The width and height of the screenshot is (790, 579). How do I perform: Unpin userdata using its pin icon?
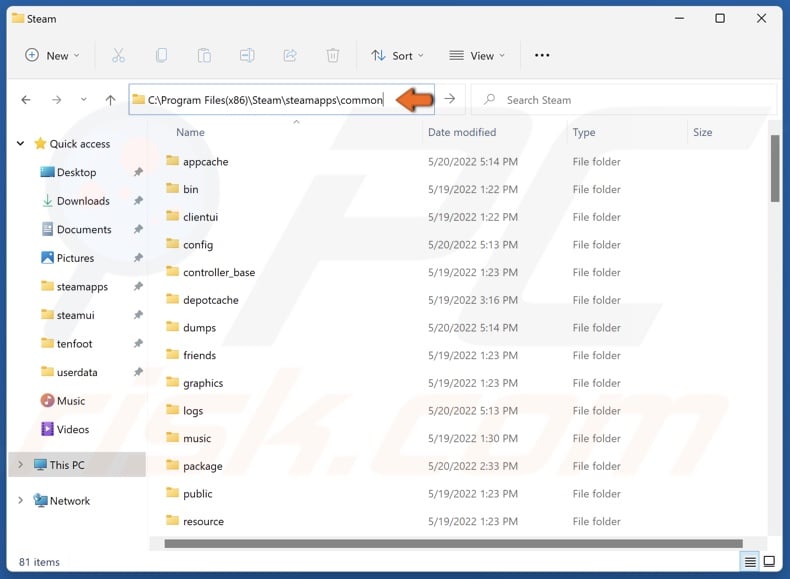[x=138, y=372]
